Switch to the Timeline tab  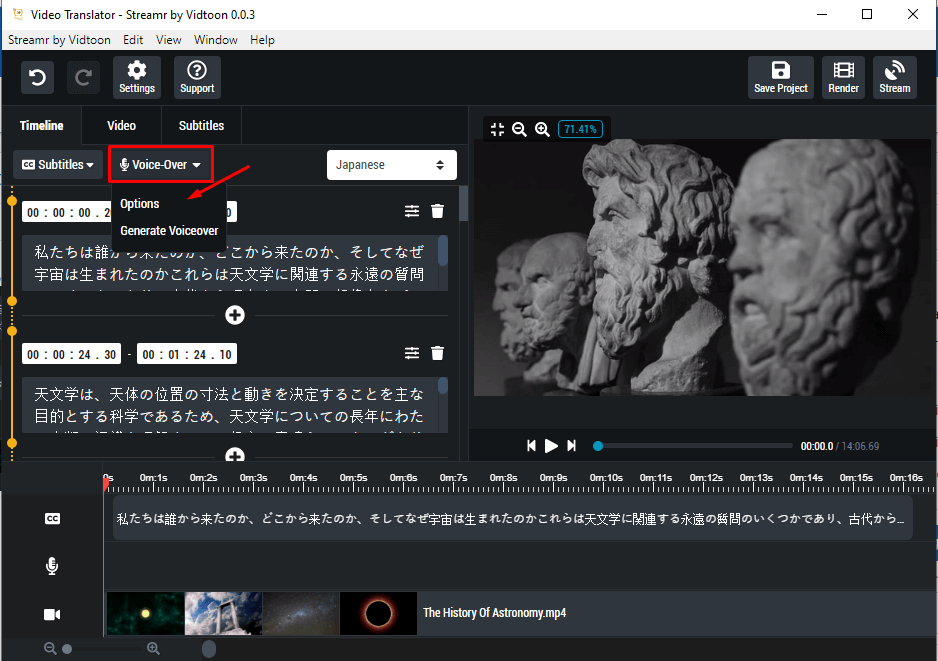point(41,126)
